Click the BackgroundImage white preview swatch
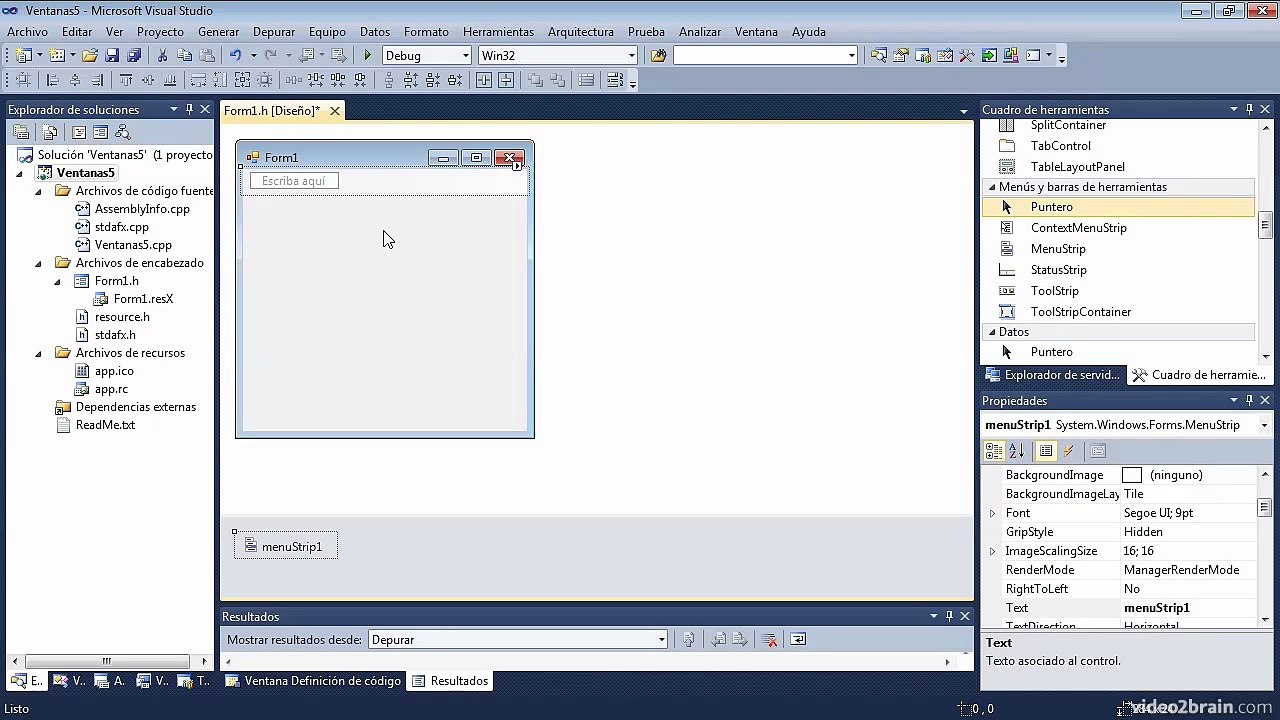 [x=1132, y=475]
